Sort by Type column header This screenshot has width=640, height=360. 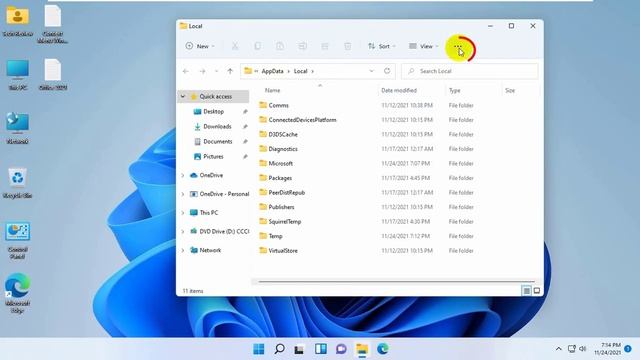click(455, 90)
